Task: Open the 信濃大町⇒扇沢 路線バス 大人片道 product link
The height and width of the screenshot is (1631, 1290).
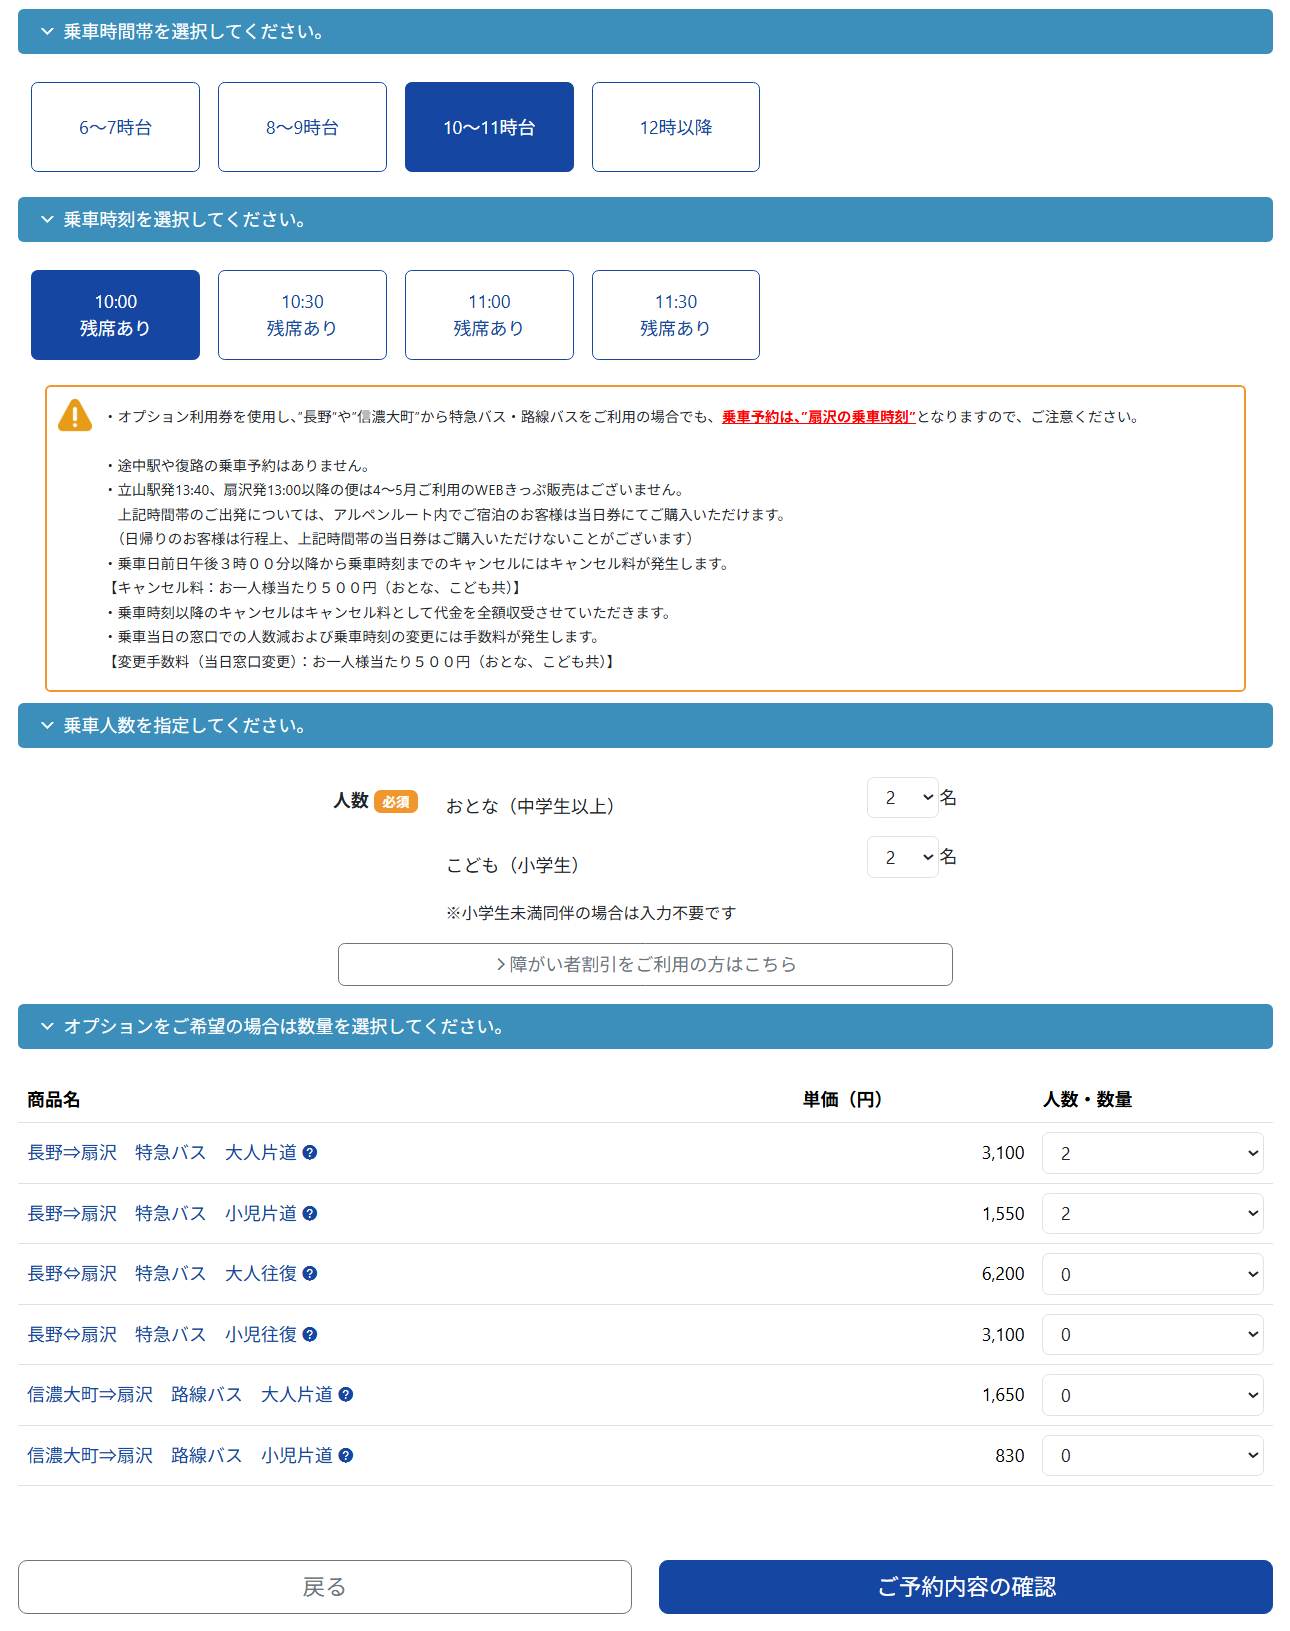Action: pos(180,1395)
